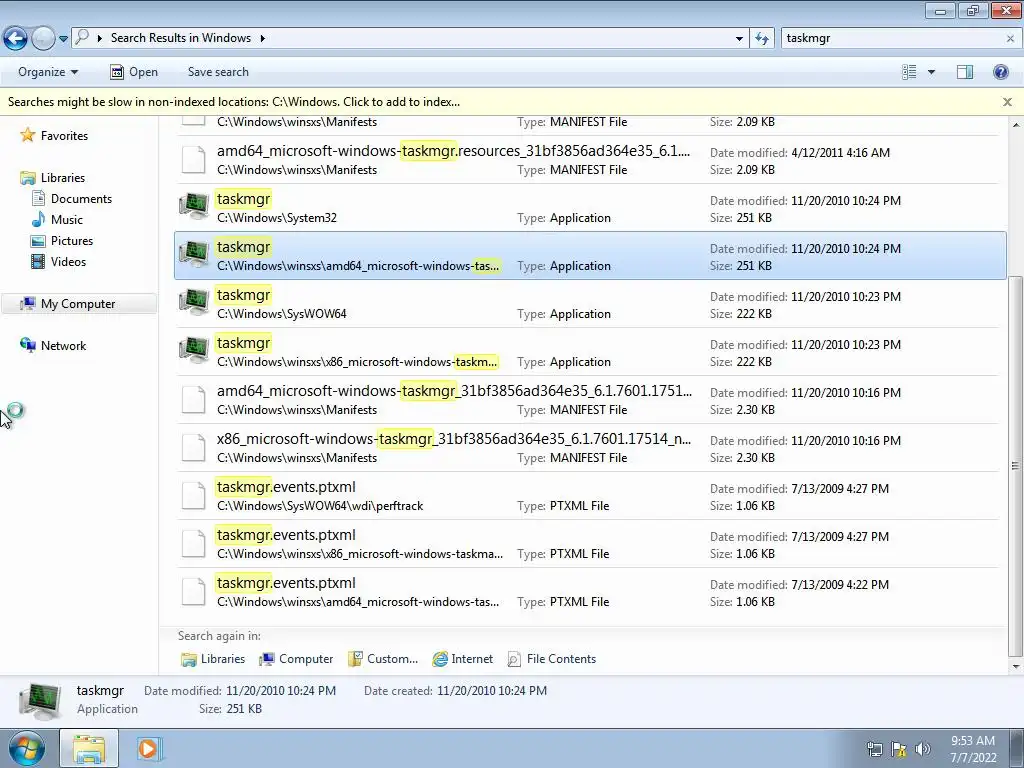Open the Organize menu

tap(48, 72)
